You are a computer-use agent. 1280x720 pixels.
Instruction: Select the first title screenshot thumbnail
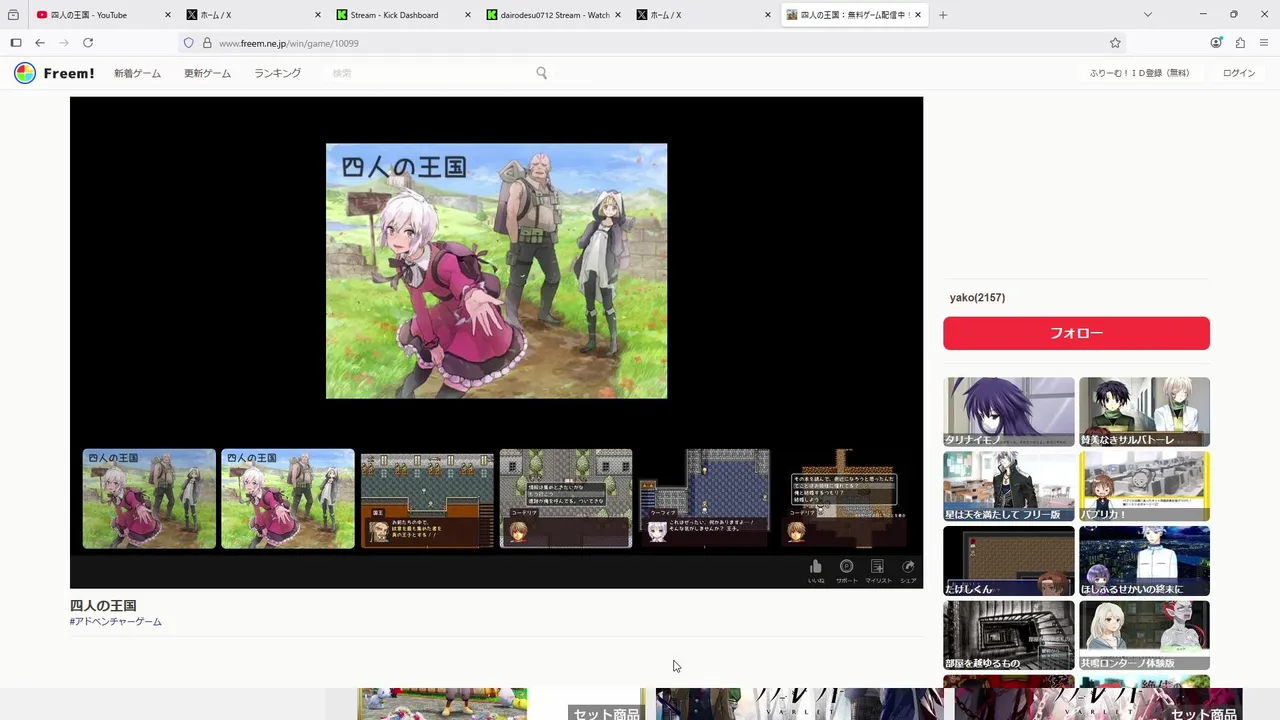pyautogui.click(x=149, y=499)
